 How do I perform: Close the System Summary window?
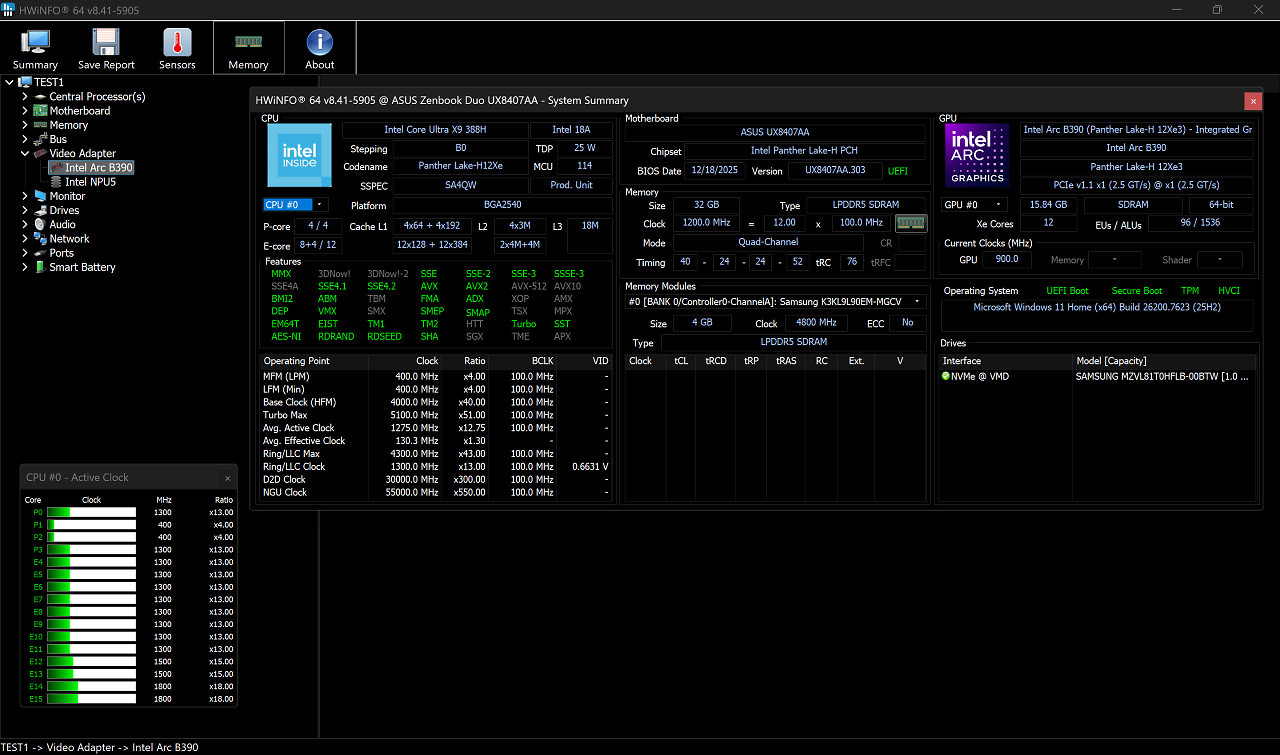(x=1253, y=100)
